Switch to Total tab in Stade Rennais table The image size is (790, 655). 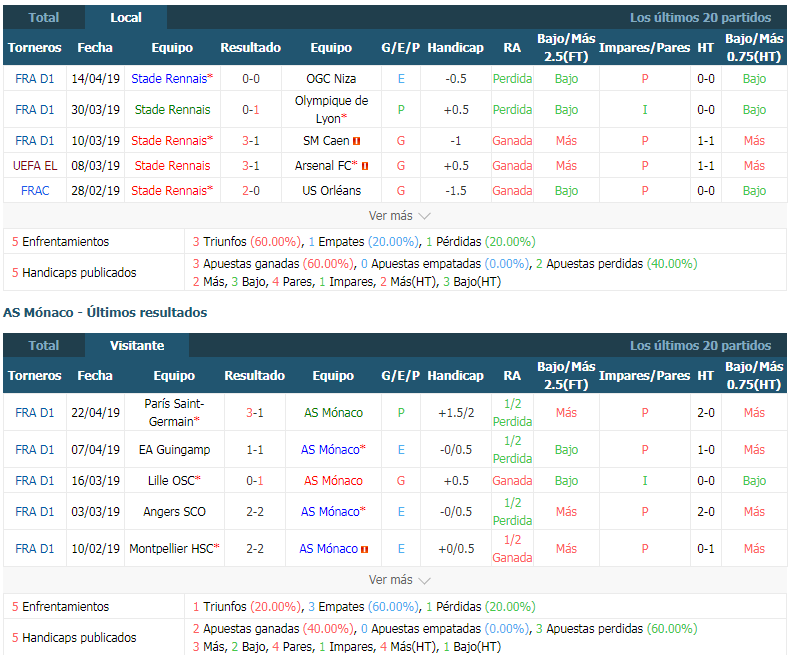click(x=44, y=18)
